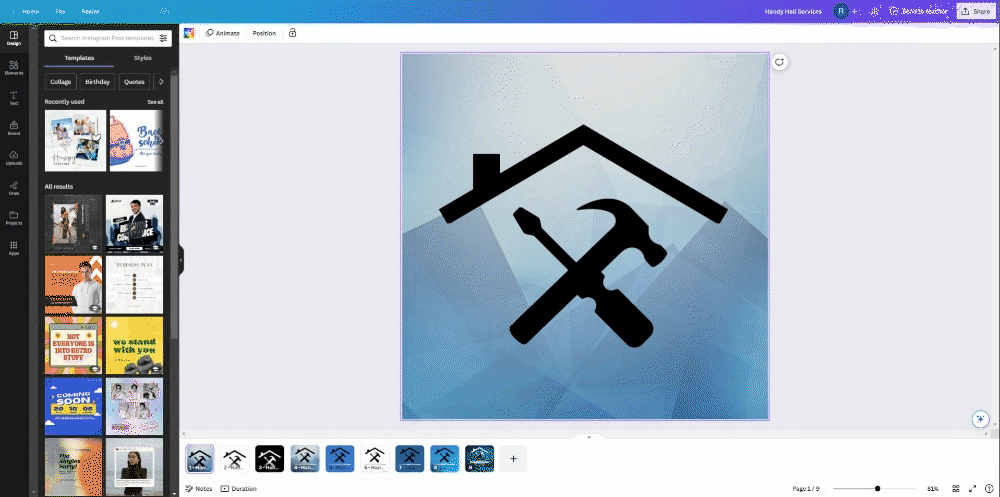This screenshot has width=1000, height=497.
Task: Click the background color picker swatch
Action: click(x=189, y=33)
